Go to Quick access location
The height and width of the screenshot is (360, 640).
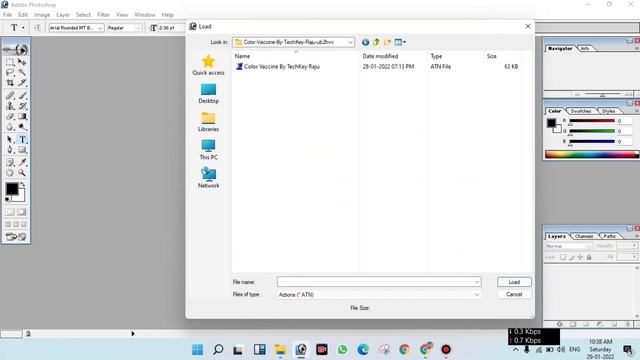point(208,65)
